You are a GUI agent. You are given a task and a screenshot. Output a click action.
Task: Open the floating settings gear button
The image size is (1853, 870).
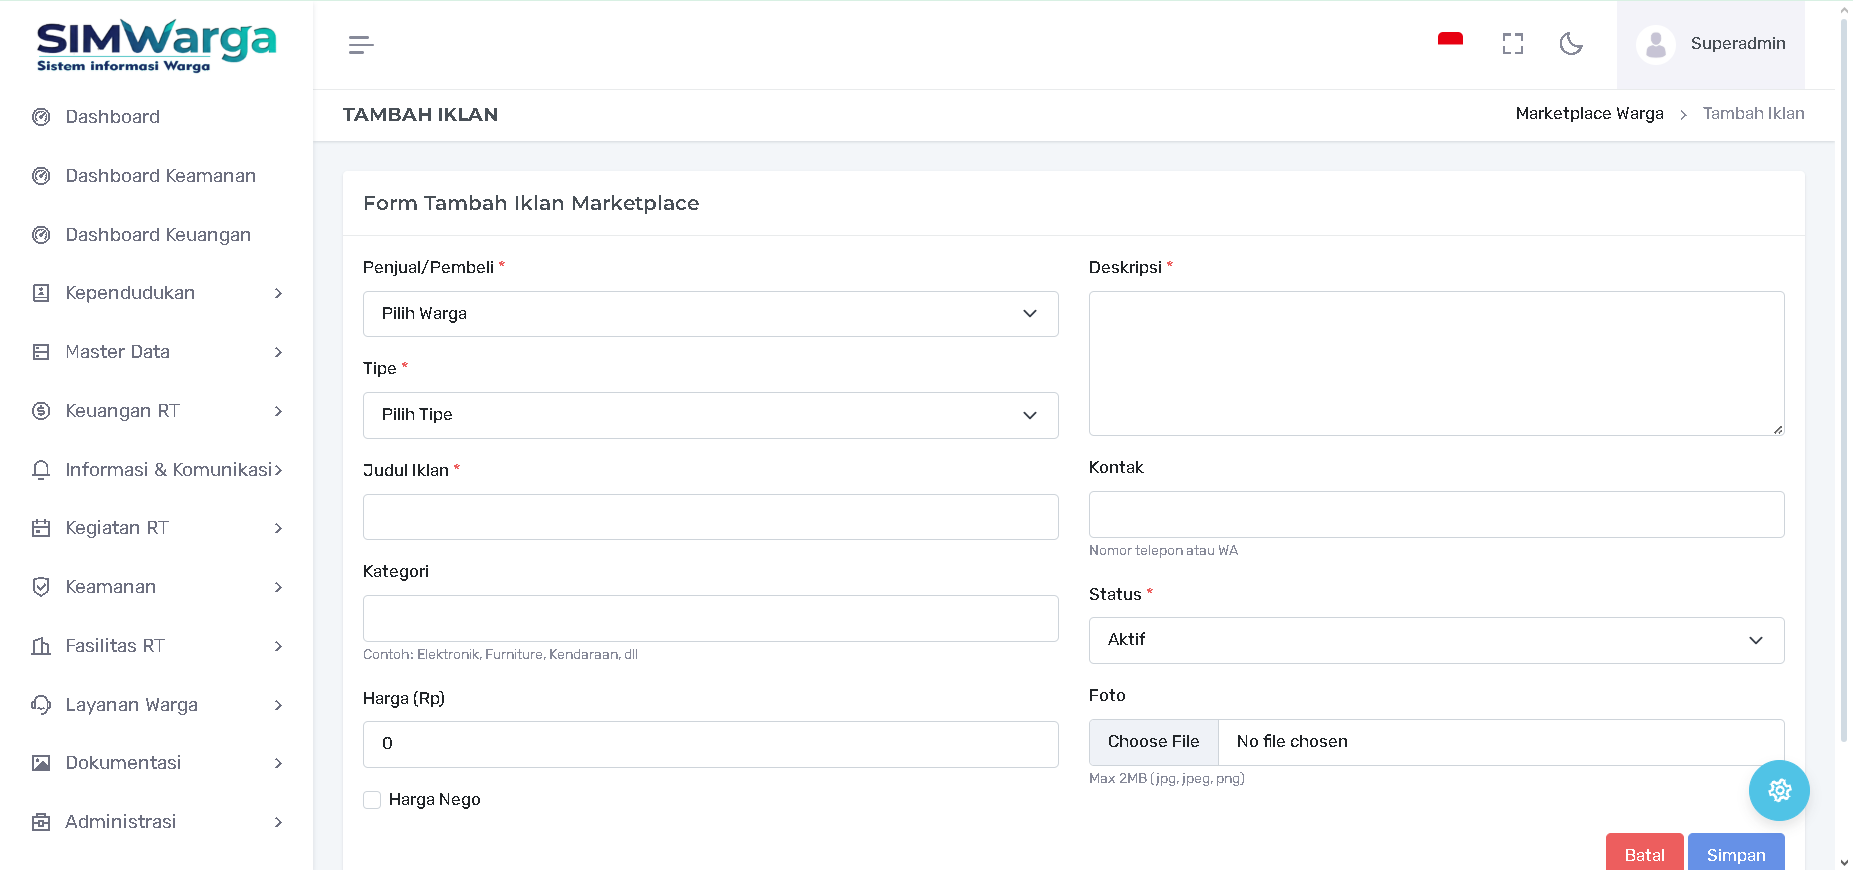tap(1778, 790)
